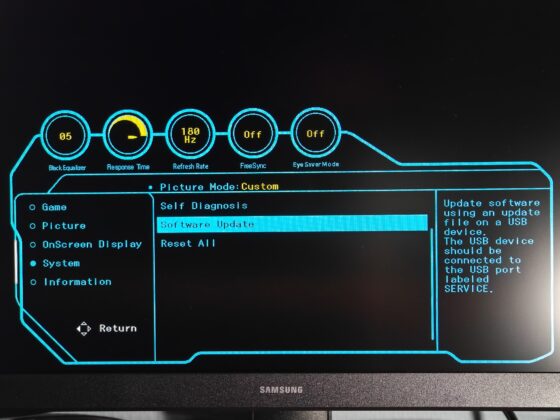Open the OnScreen Display menu category

click(x=92, y=244)
